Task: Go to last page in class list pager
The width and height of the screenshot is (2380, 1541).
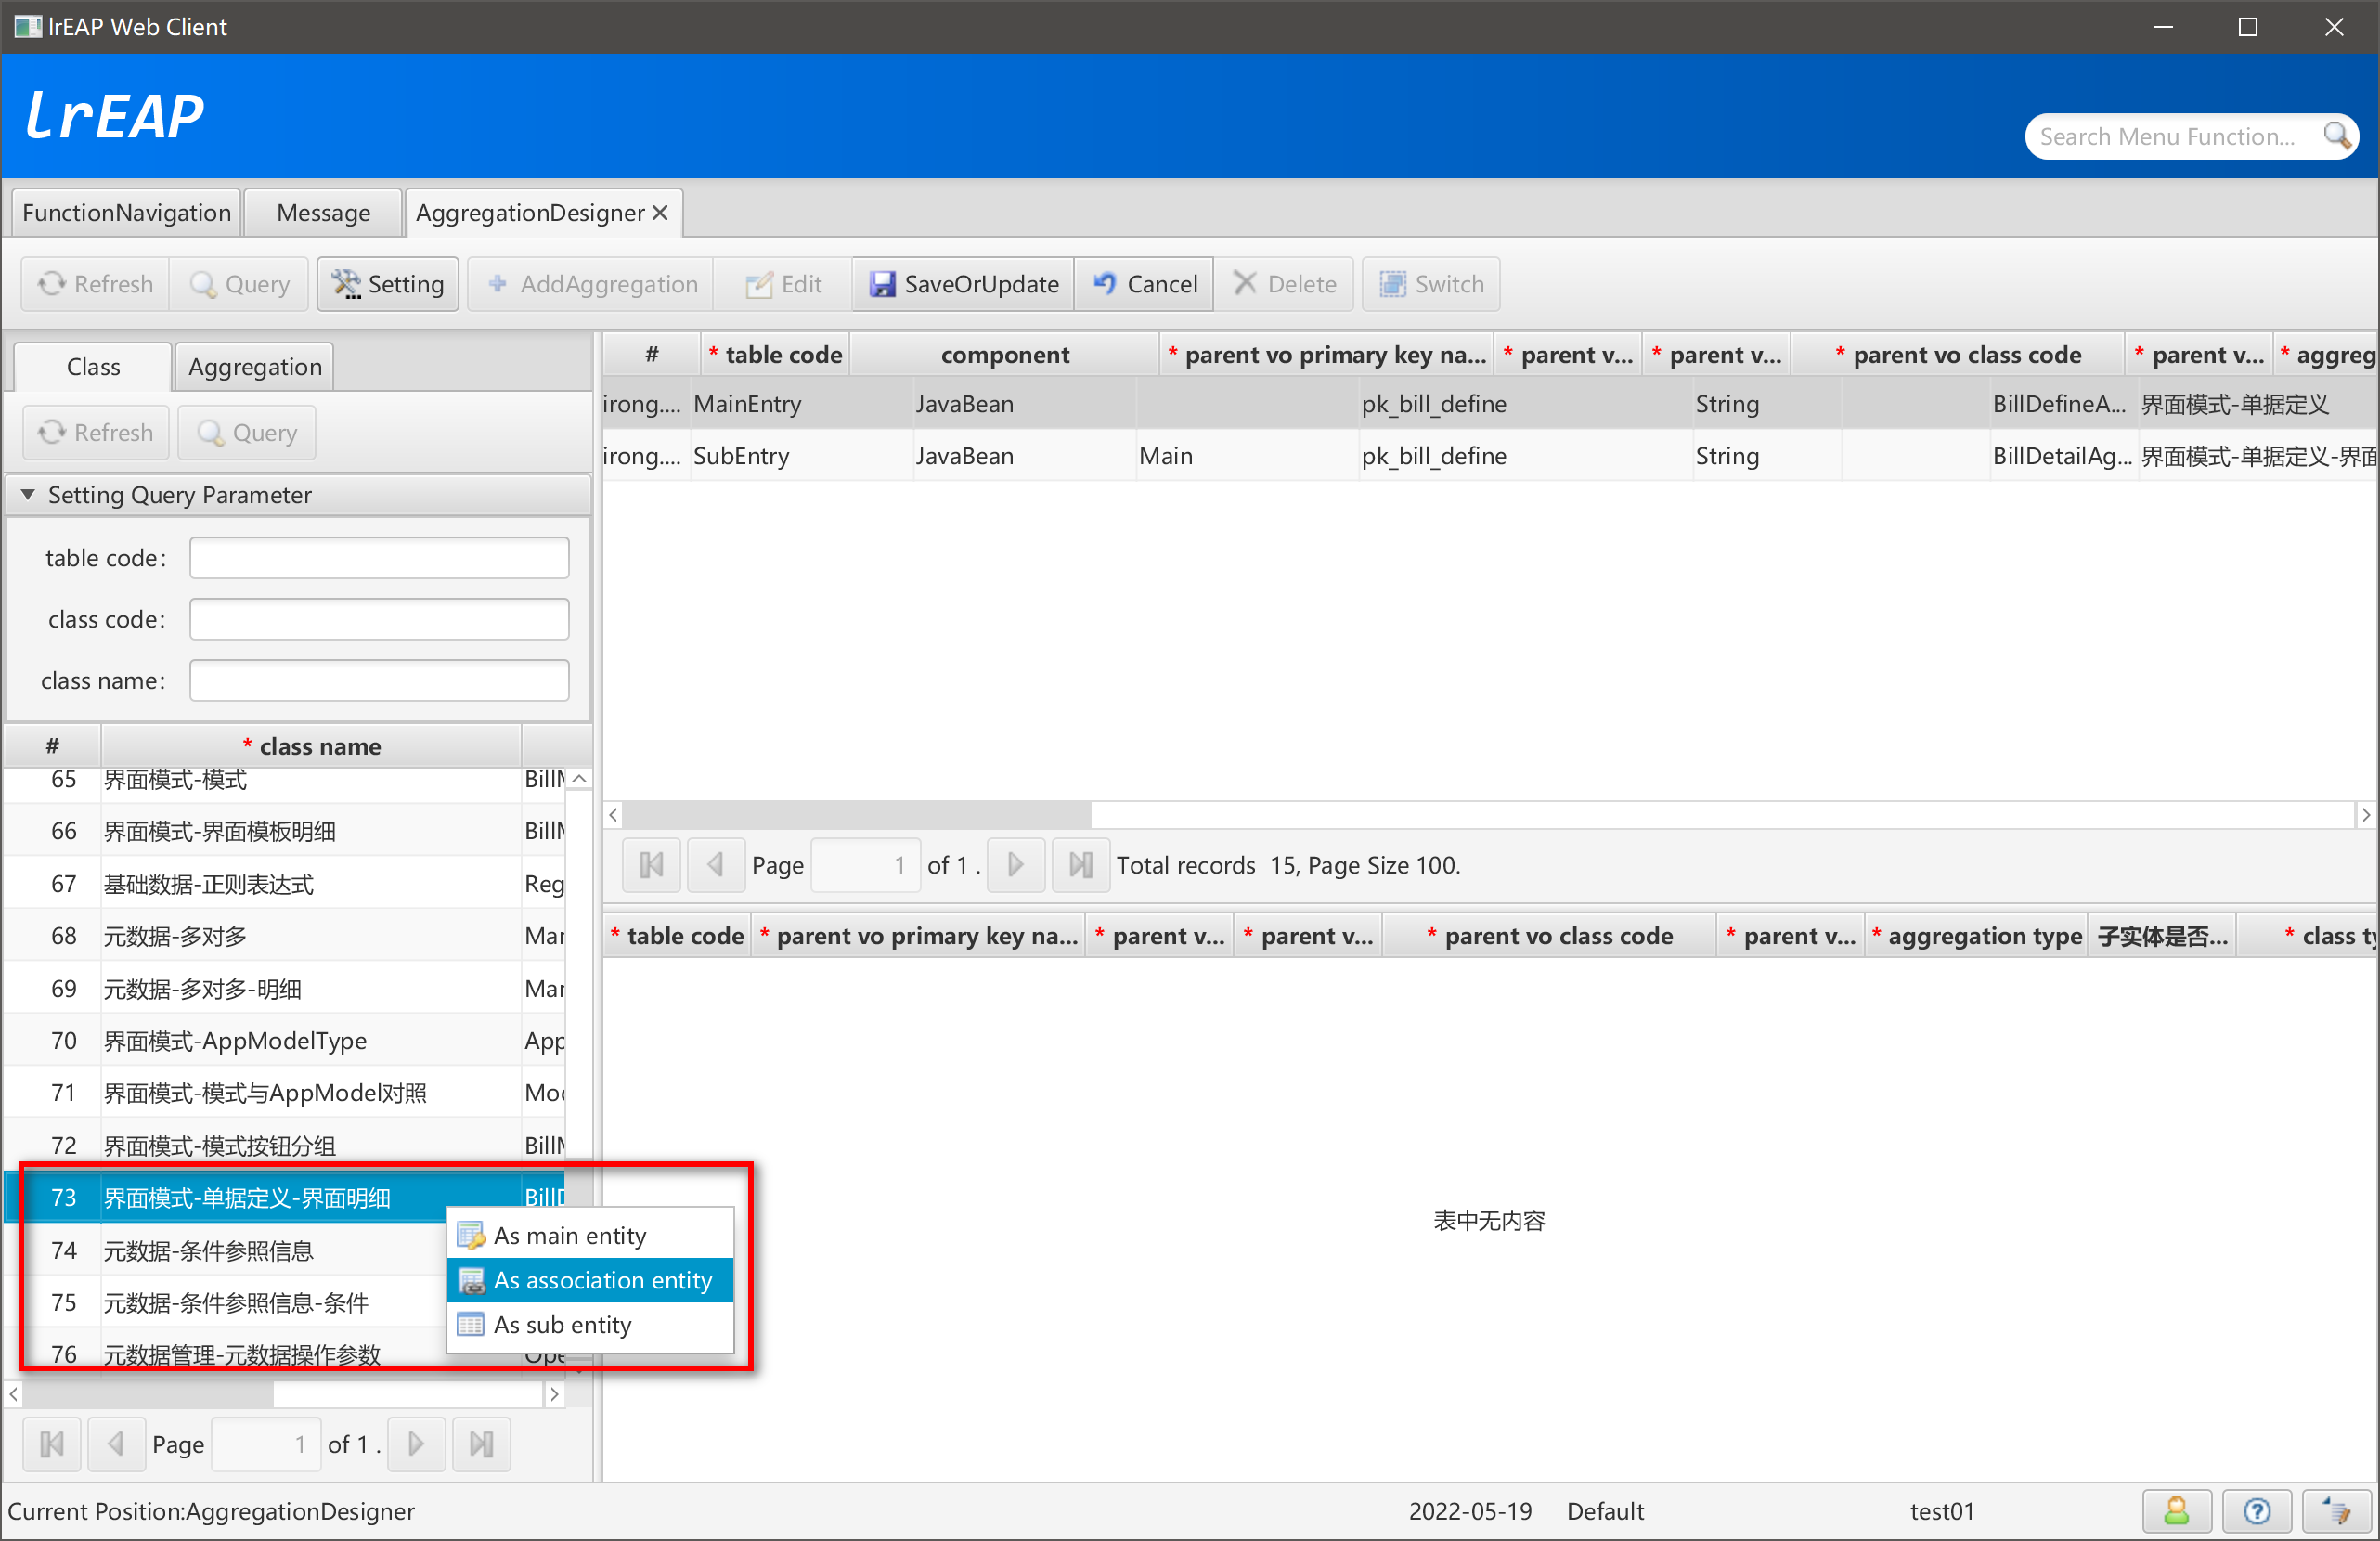Action: pyautogui.click(x=481, y=1444)
